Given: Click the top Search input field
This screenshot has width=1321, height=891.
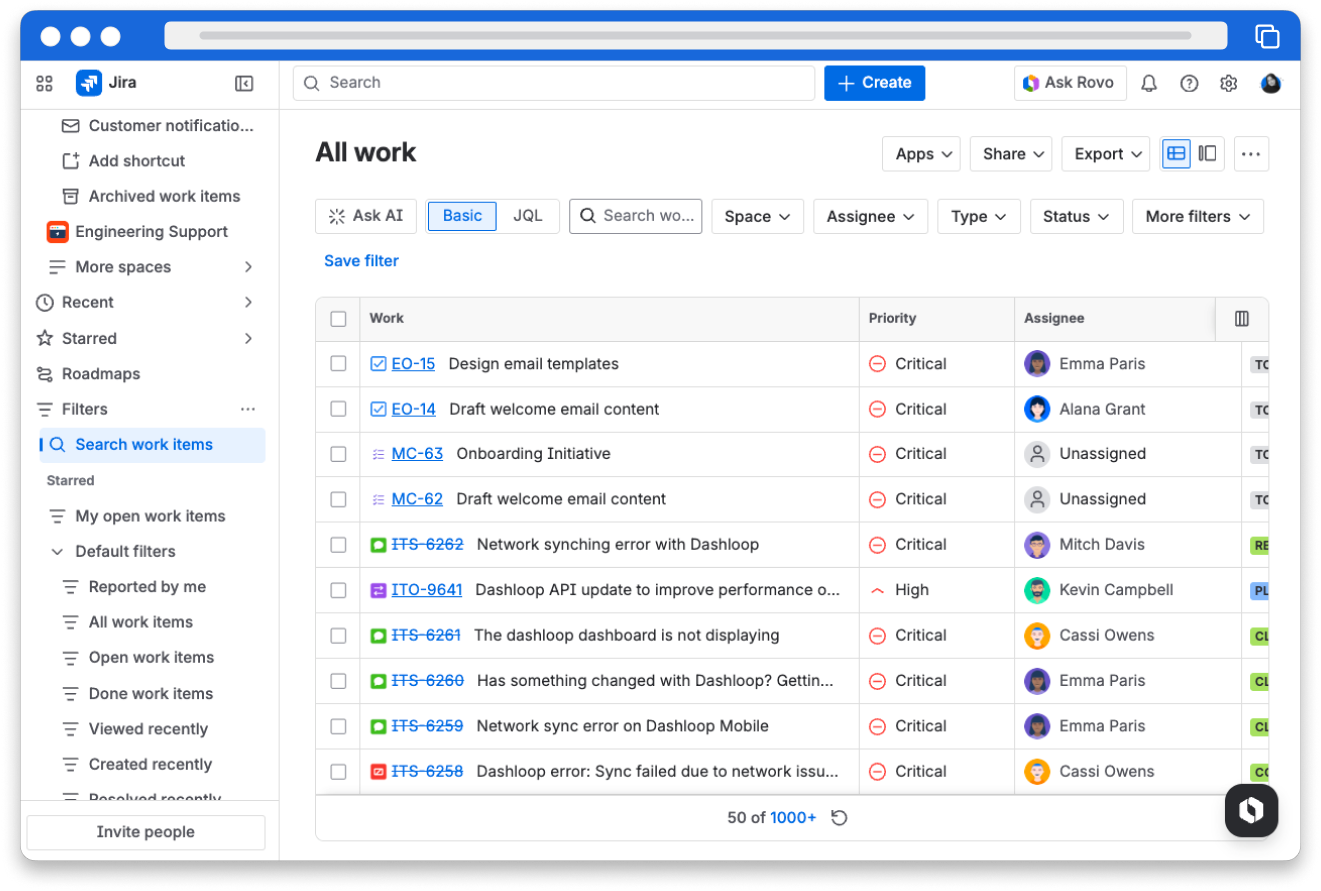Looking at the screenshot, I should pos(554,83).
